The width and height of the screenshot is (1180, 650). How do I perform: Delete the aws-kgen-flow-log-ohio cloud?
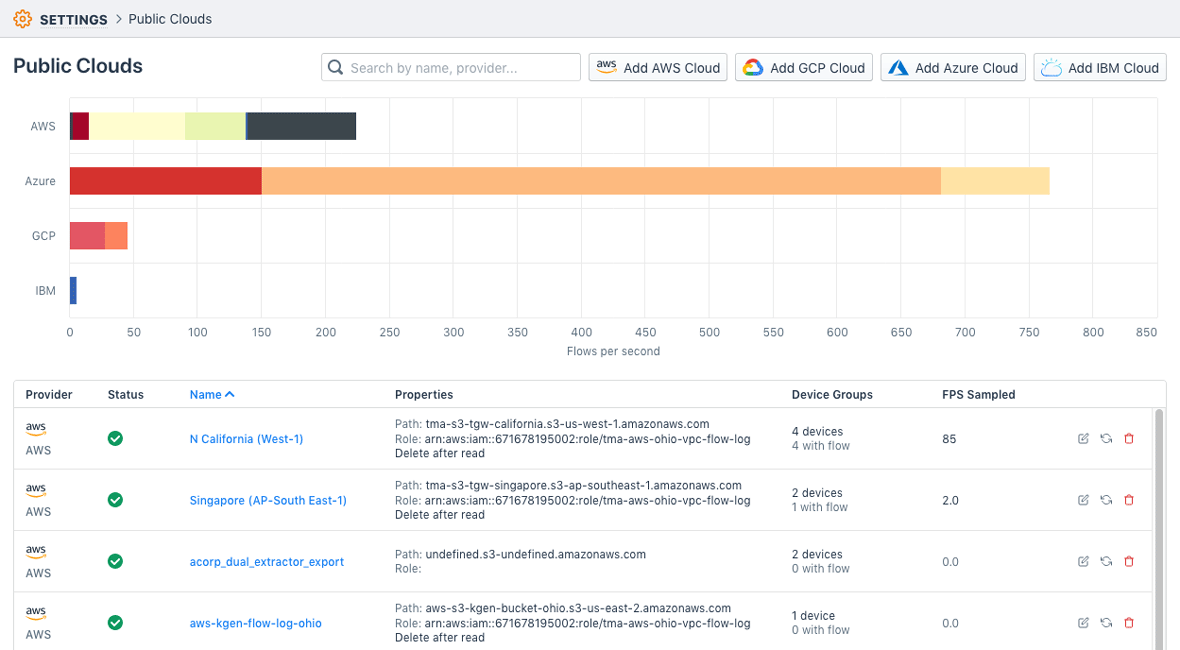(x=1129, y=622)
